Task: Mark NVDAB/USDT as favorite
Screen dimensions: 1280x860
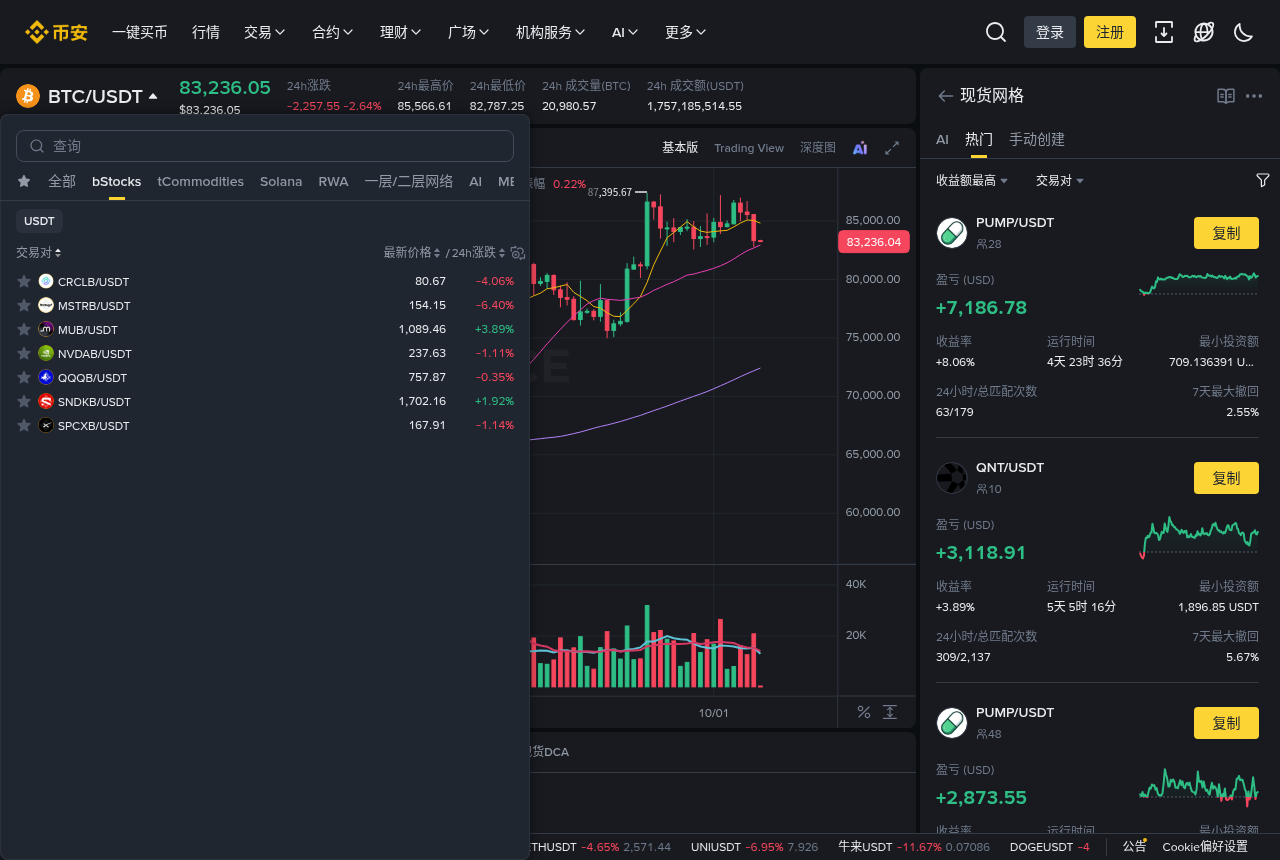Action: click(24, 353)
